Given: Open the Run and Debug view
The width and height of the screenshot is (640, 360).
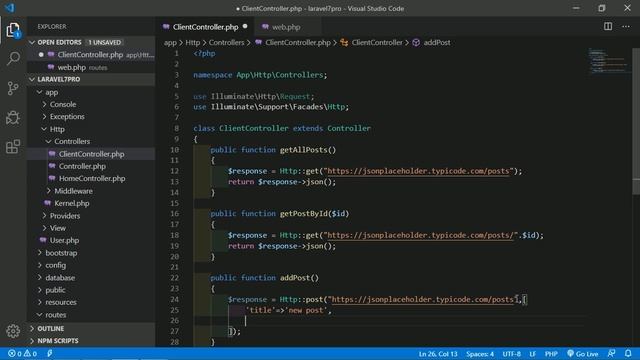Looking at the screenshot, I should click(13, 118).
